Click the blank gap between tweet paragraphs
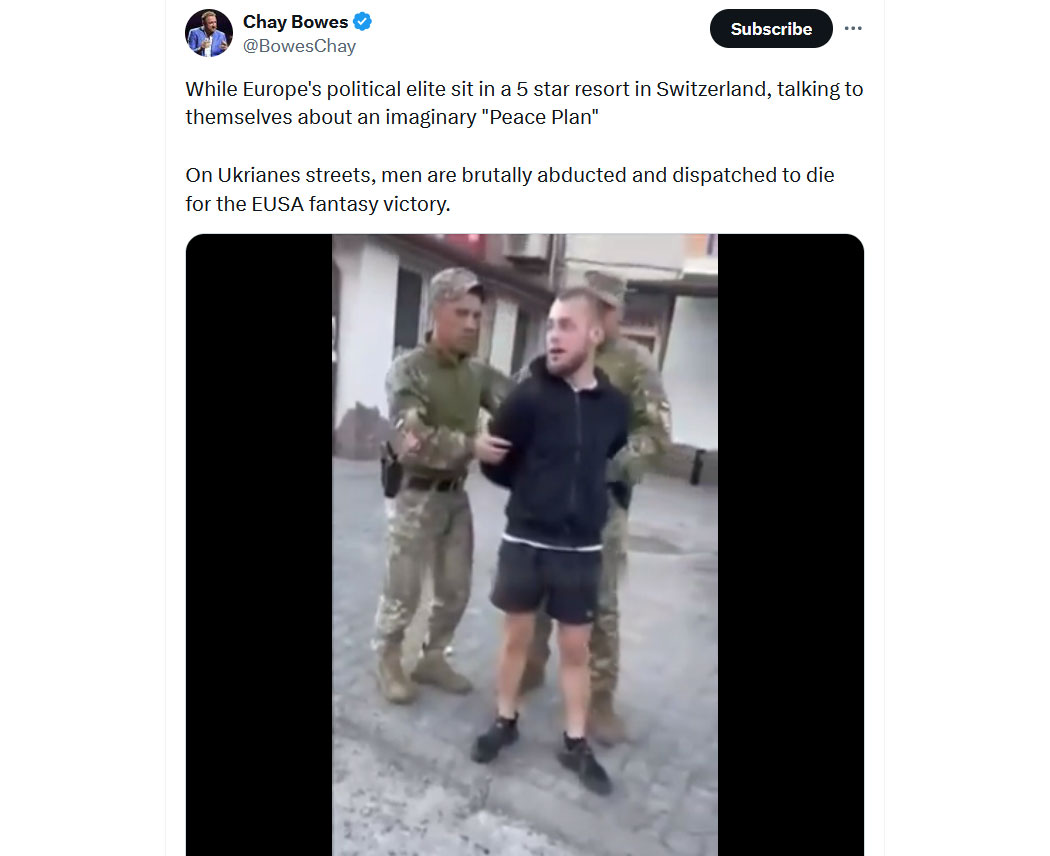The height and width of the screenshot is (856, 1050). click(524, 146)
